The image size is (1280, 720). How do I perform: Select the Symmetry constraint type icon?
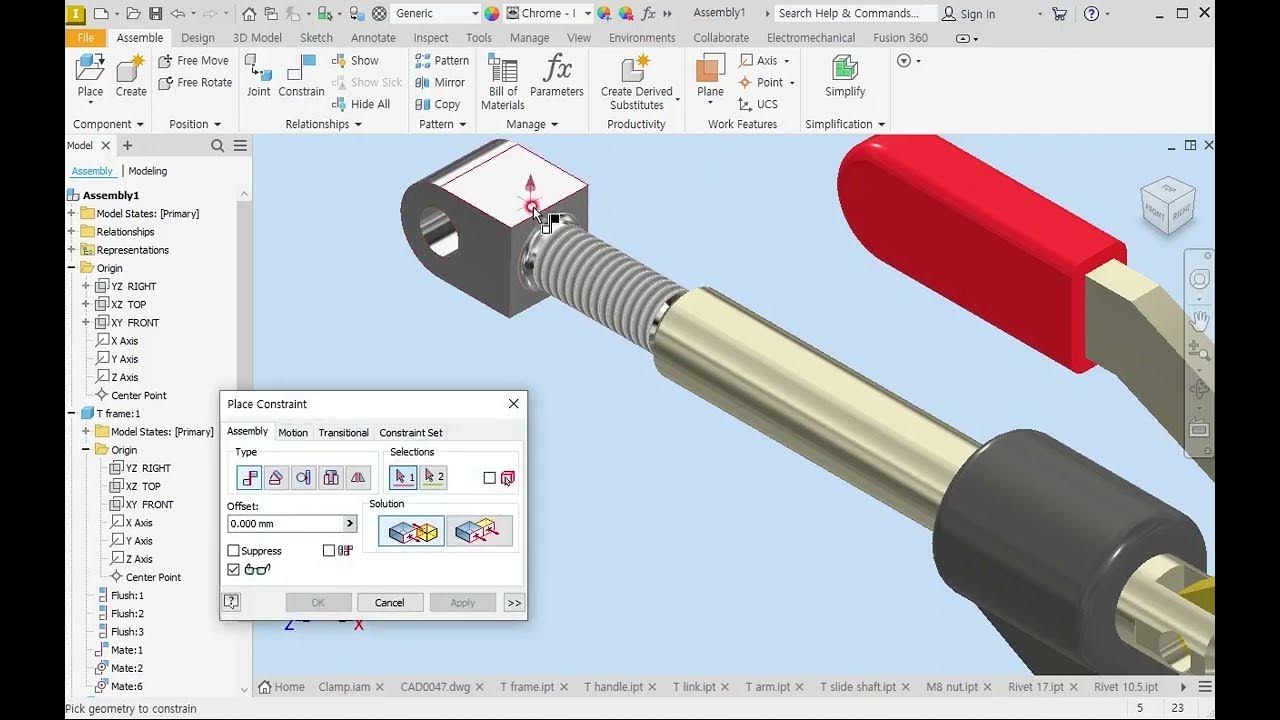click(x=358, y=478)
